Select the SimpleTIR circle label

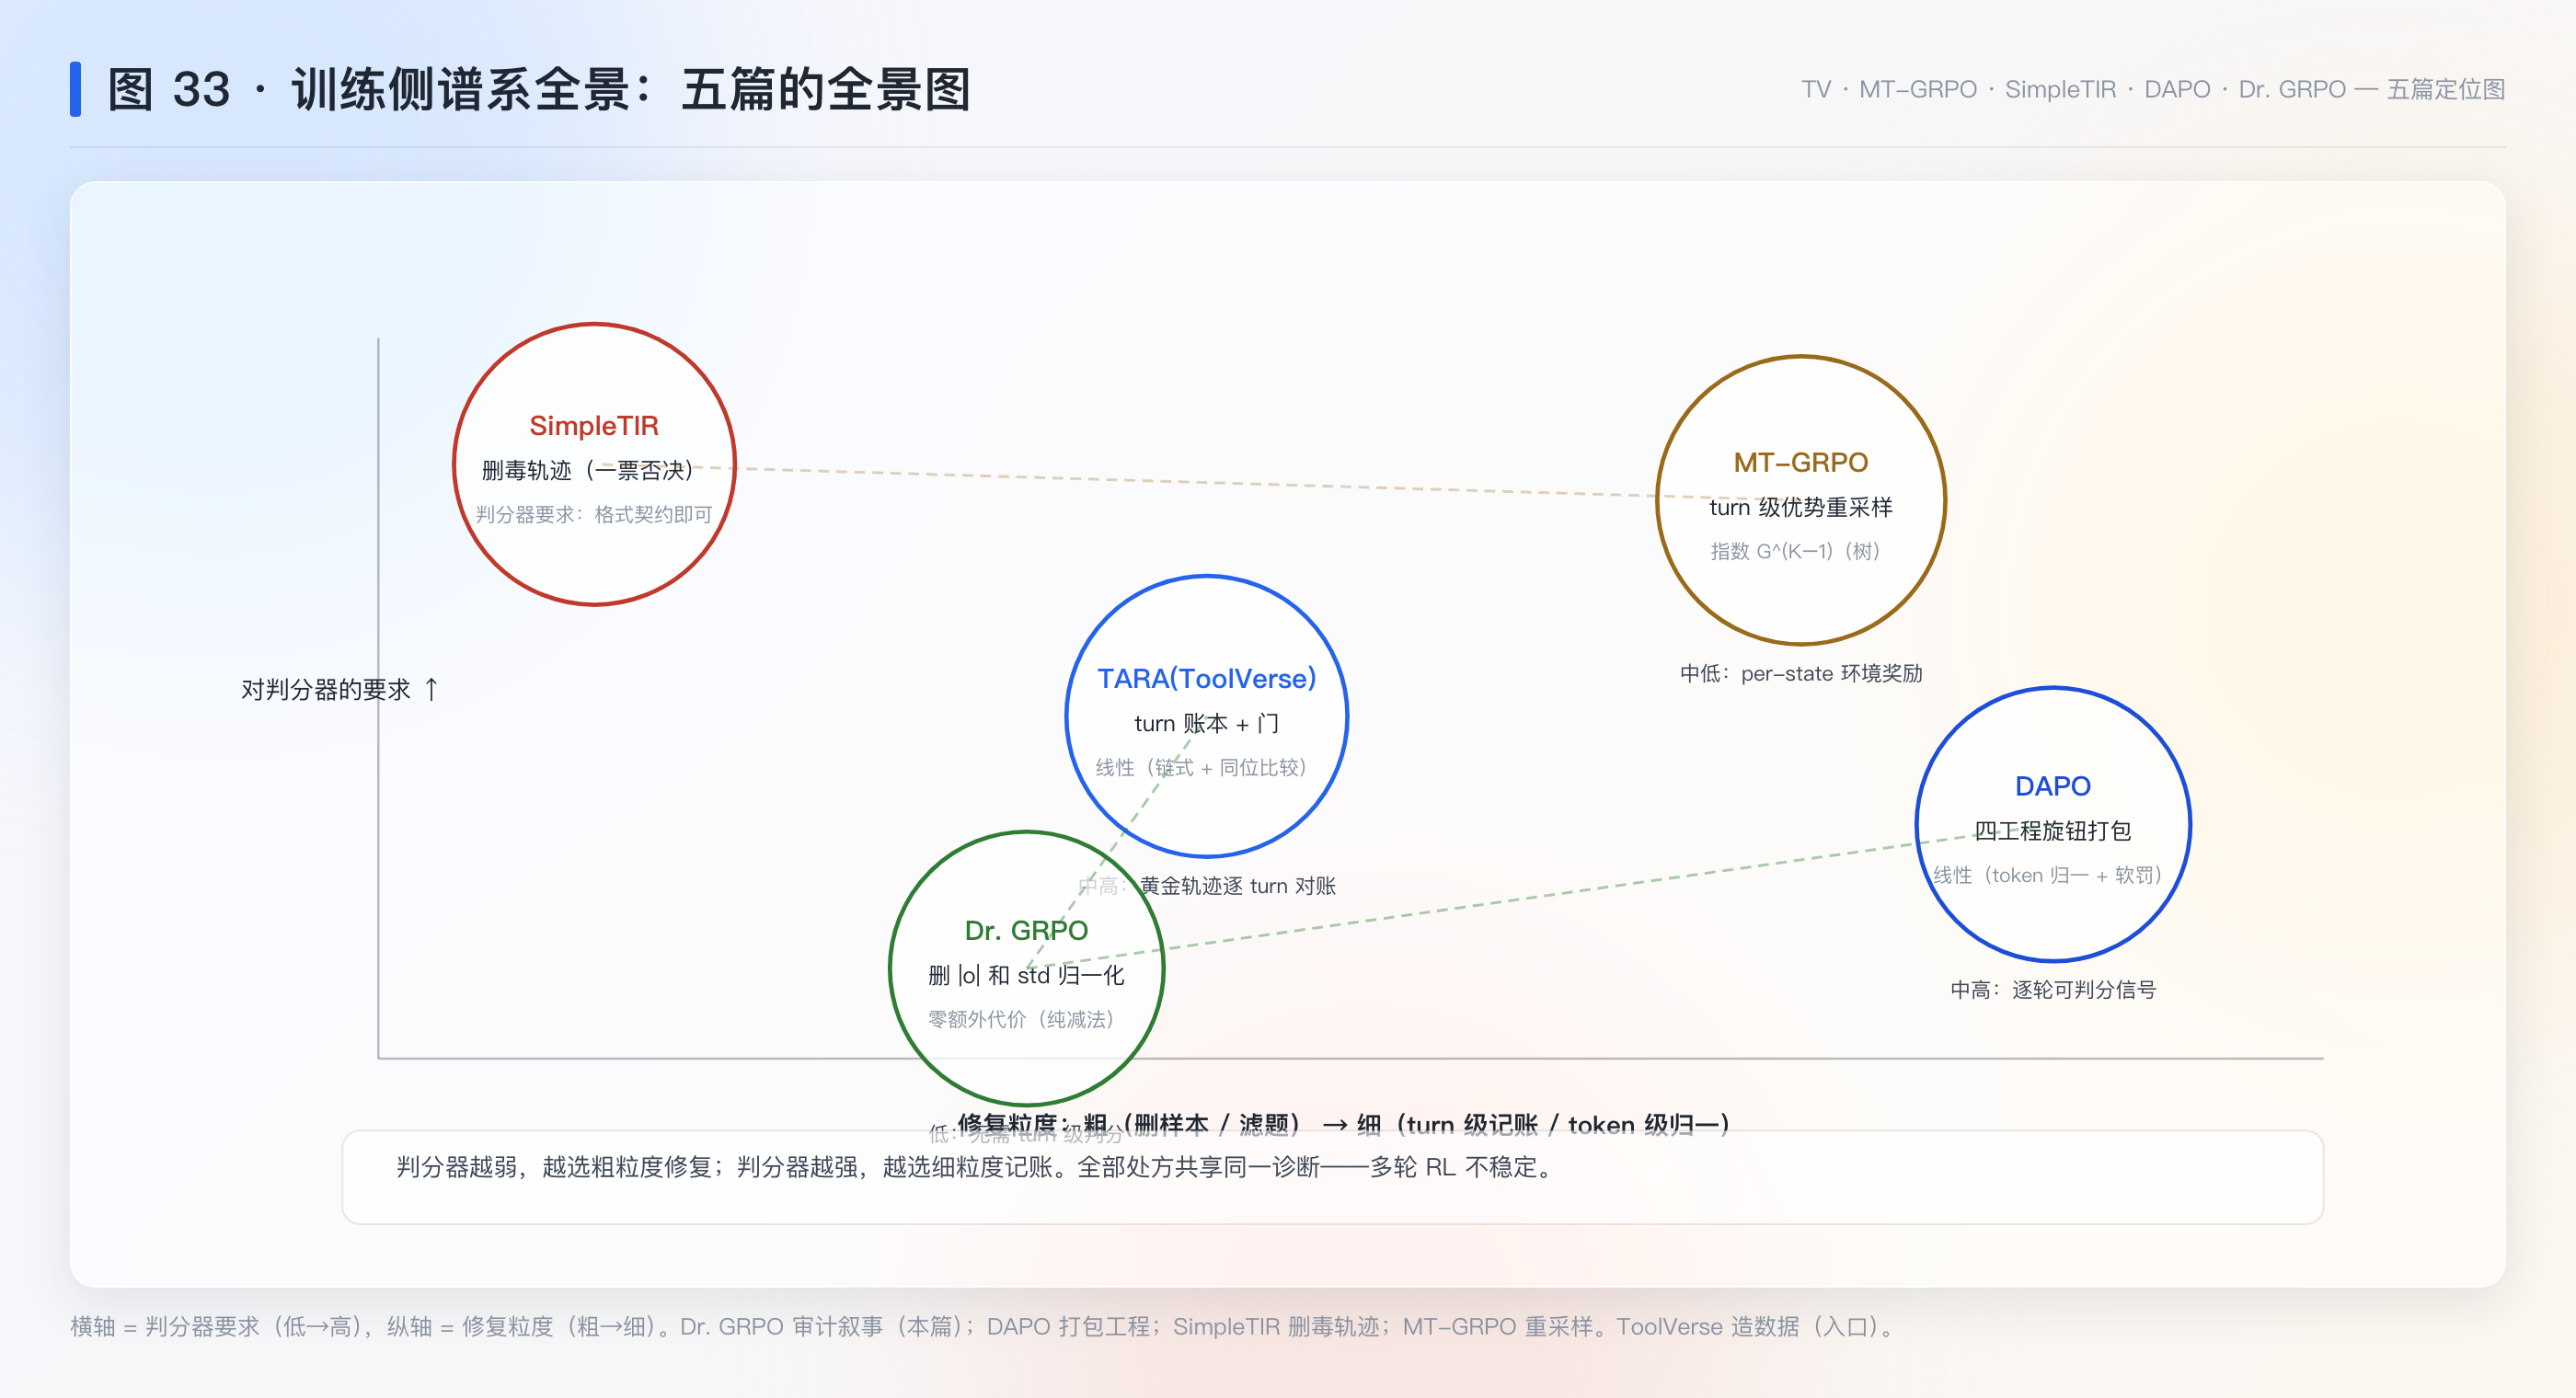point(594,425)
